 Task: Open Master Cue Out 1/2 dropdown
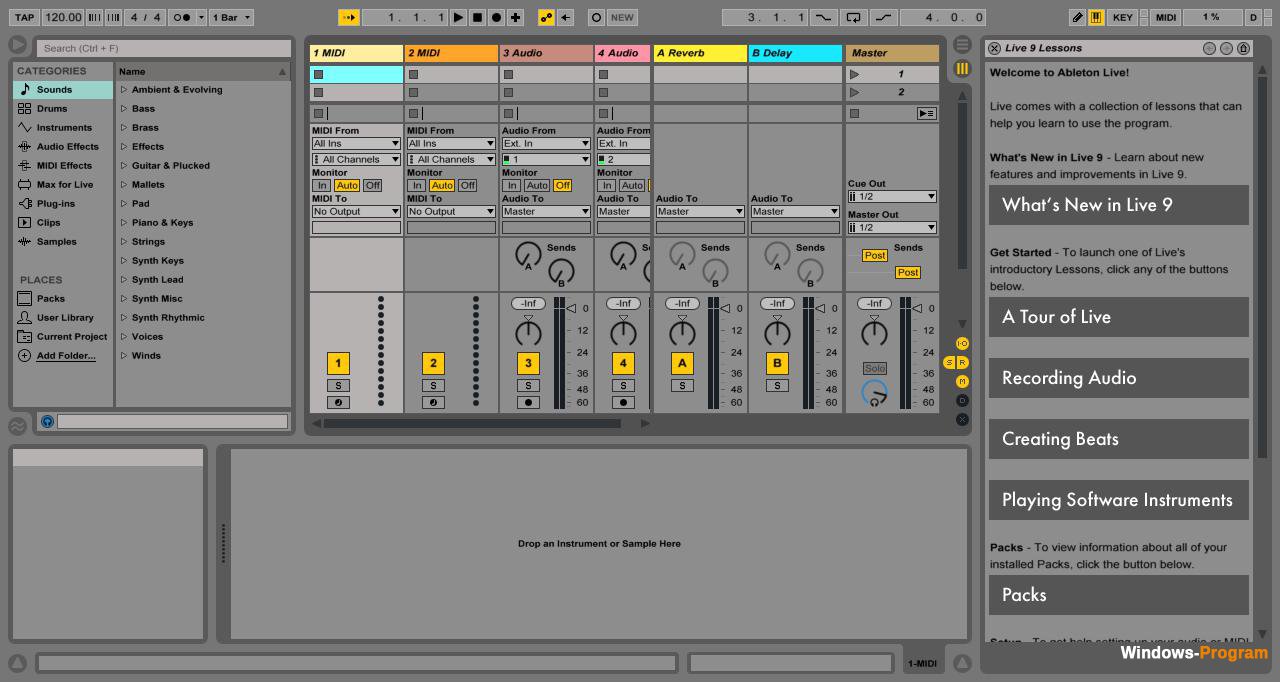click(x=892, y=196)
